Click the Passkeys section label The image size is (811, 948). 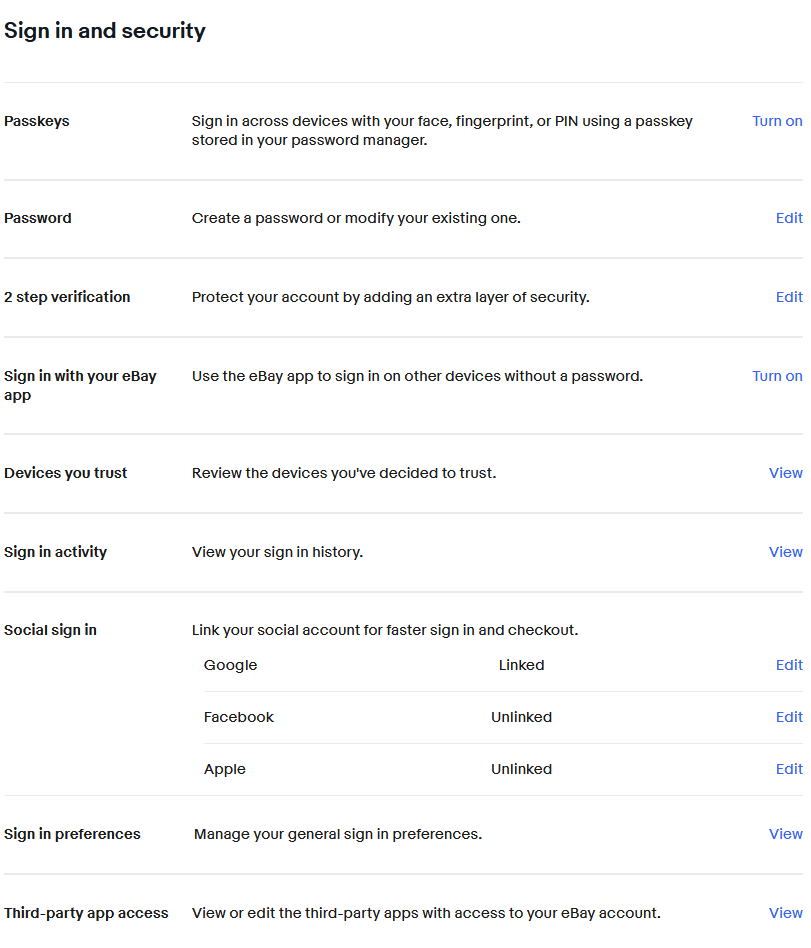coord(37,121)
